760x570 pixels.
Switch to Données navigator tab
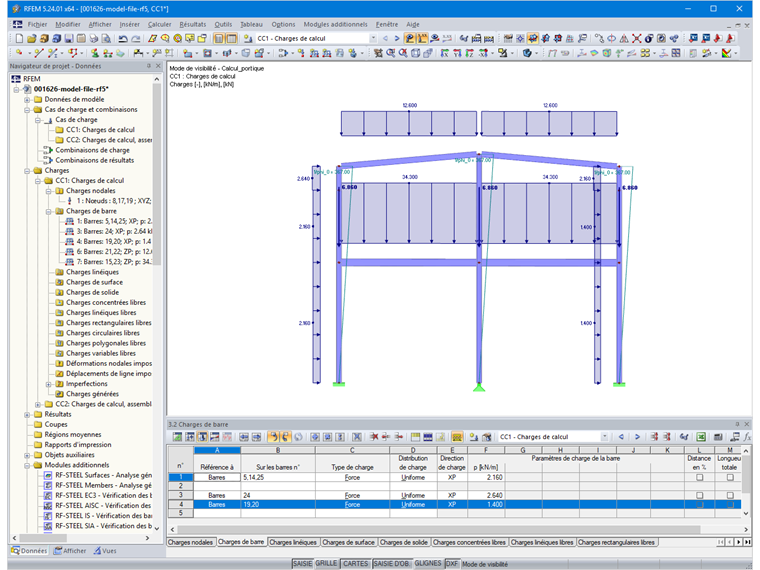[30, 551]
